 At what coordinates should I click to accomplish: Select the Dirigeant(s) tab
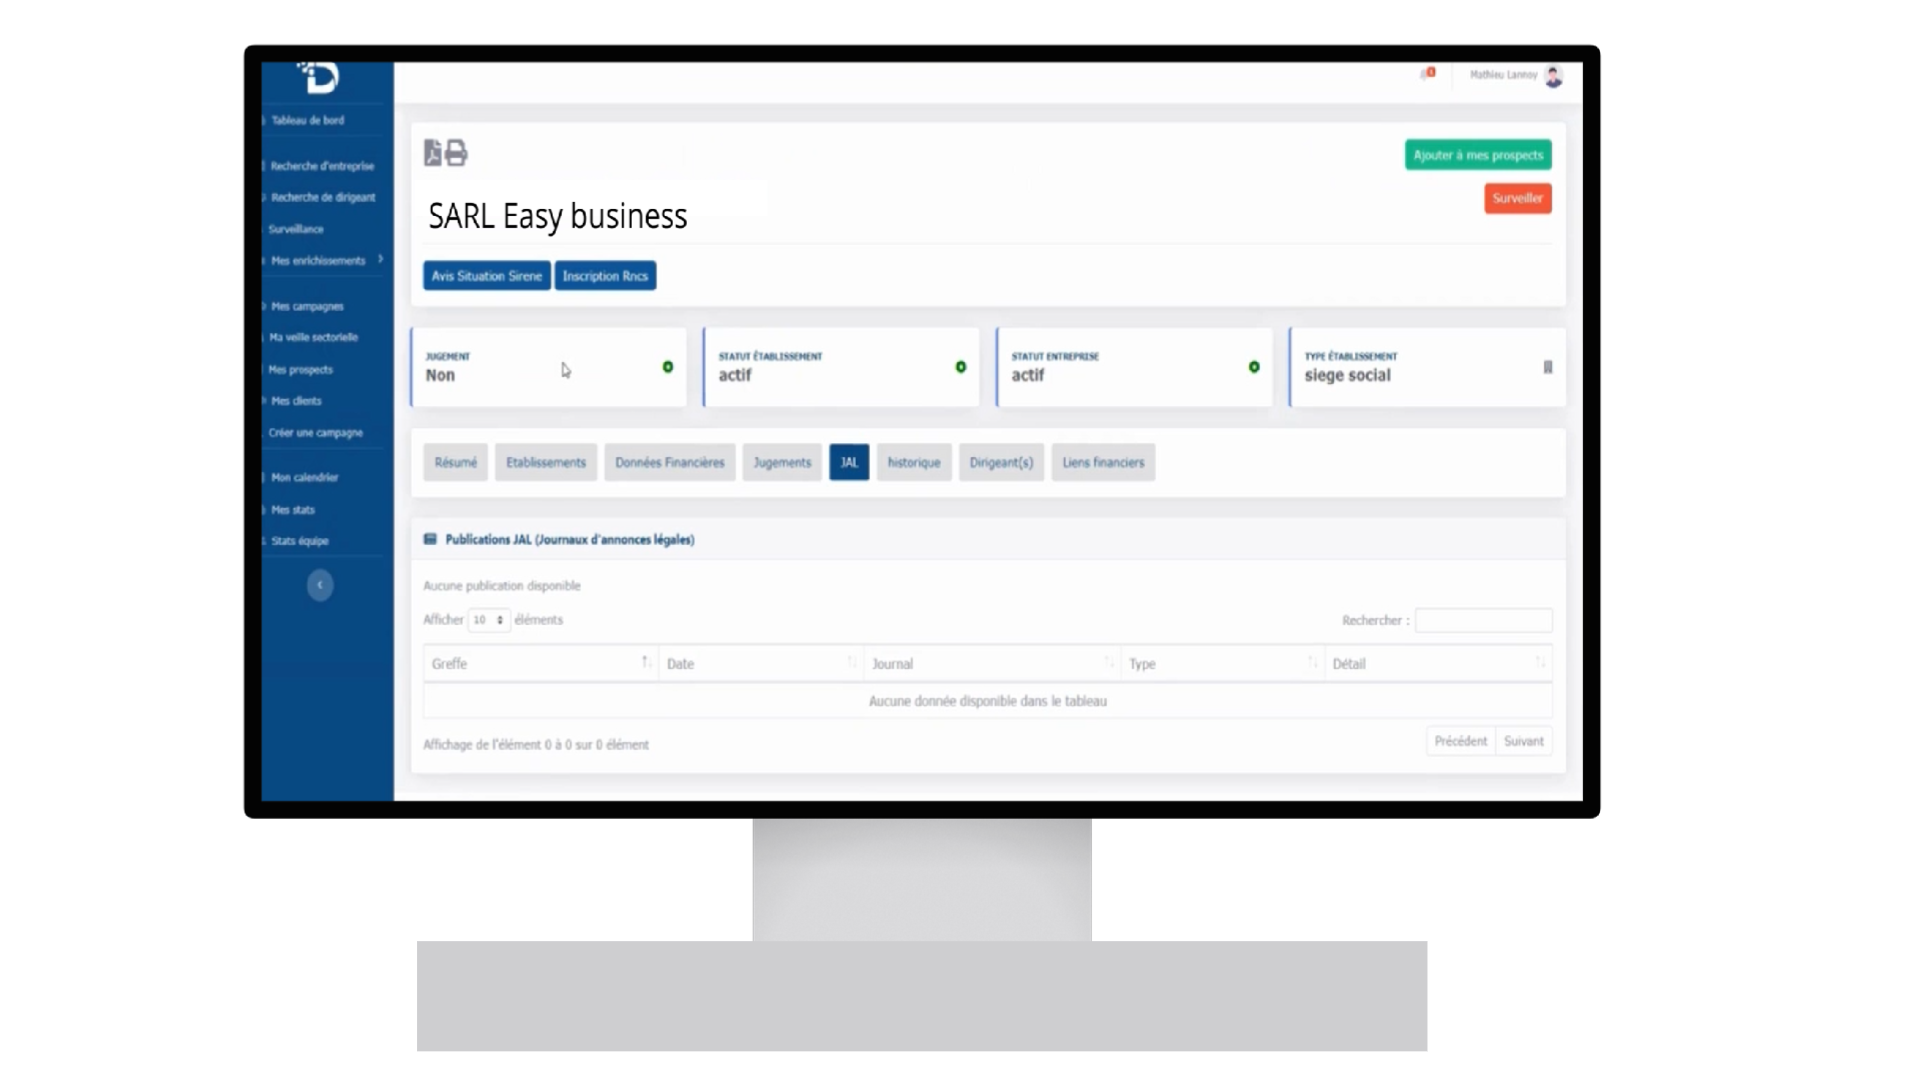click(1001, 462)
